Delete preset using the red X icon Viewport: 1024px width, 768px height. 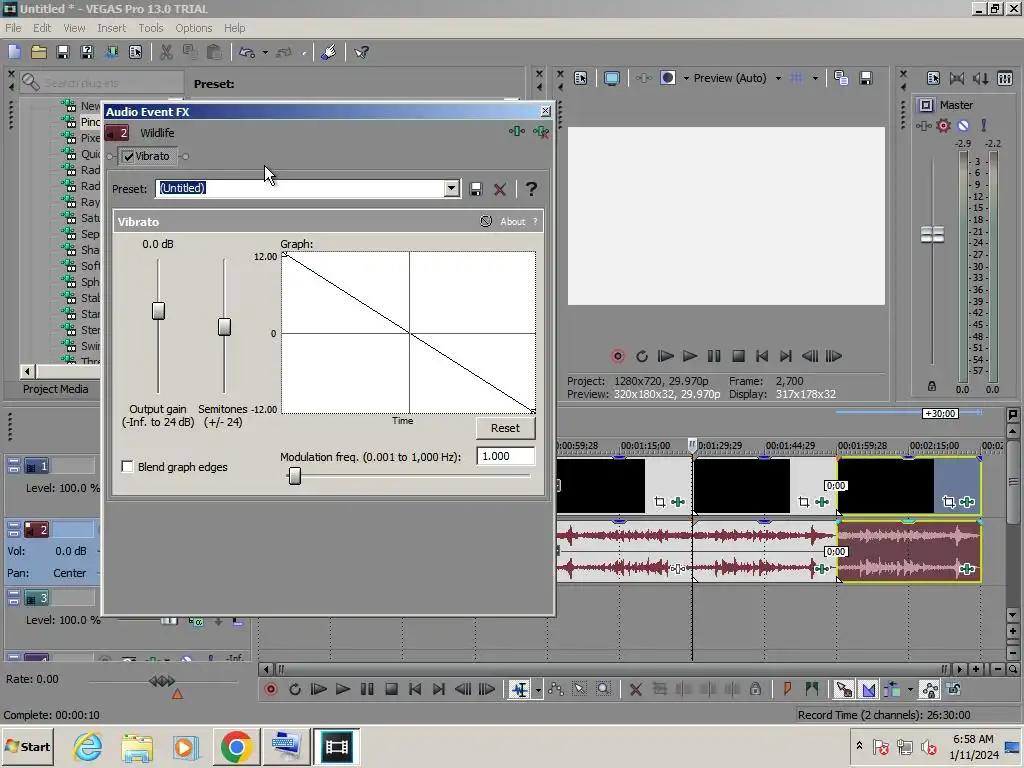pyautogui.click(x=500, y=189)
